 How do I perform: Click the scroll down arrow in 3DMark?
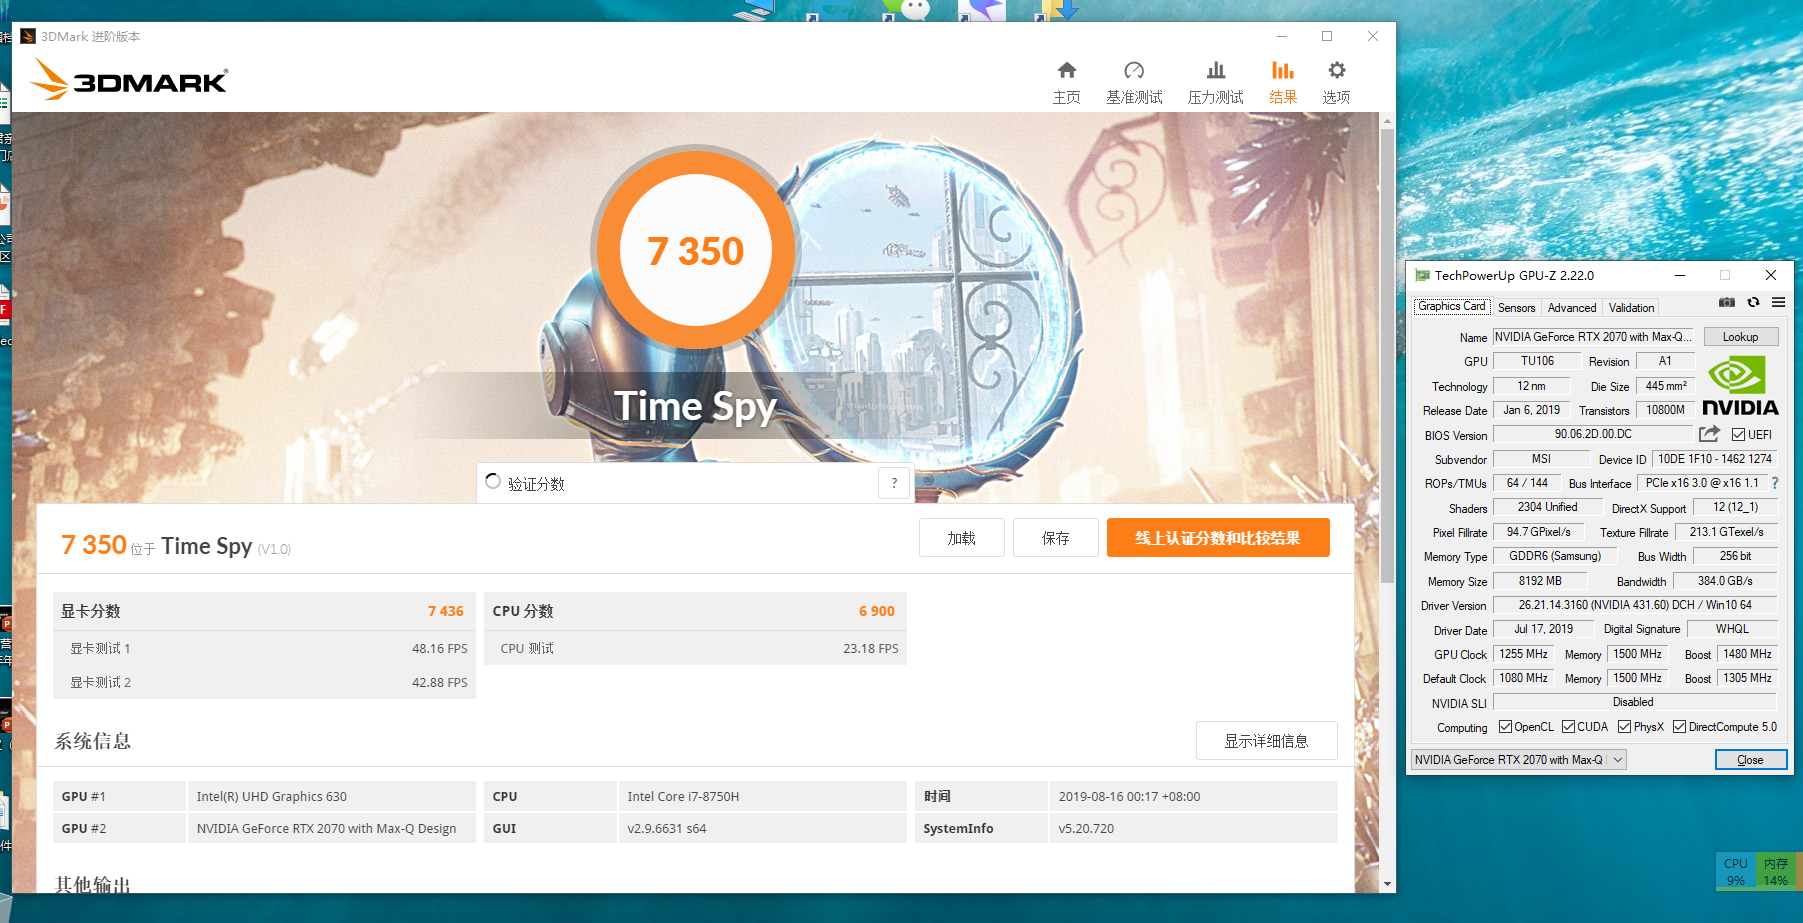pos(1387,884)
